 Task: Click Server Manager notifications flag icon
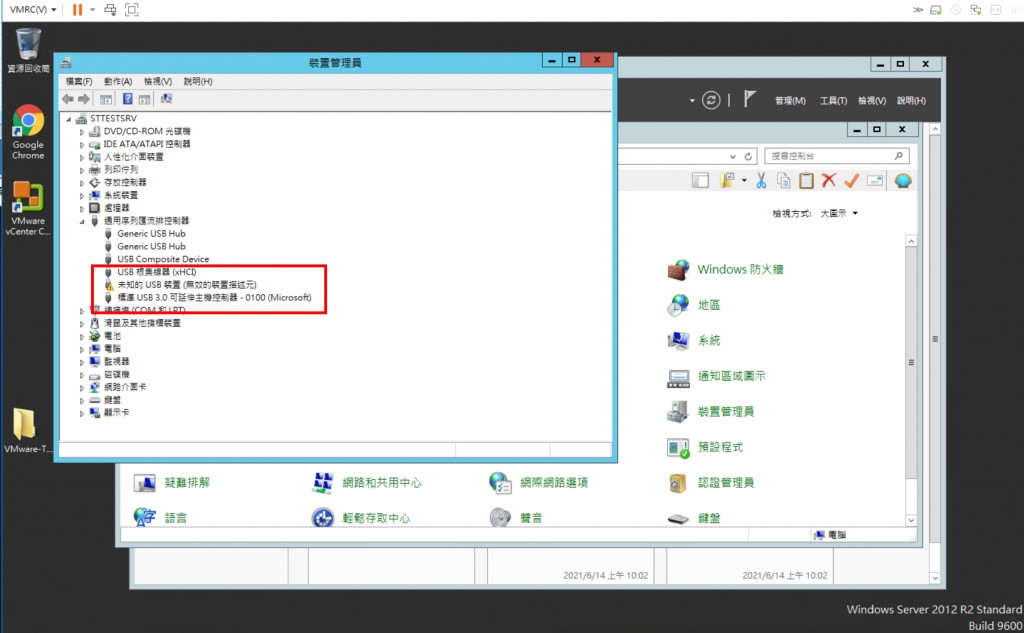(749, 99)
